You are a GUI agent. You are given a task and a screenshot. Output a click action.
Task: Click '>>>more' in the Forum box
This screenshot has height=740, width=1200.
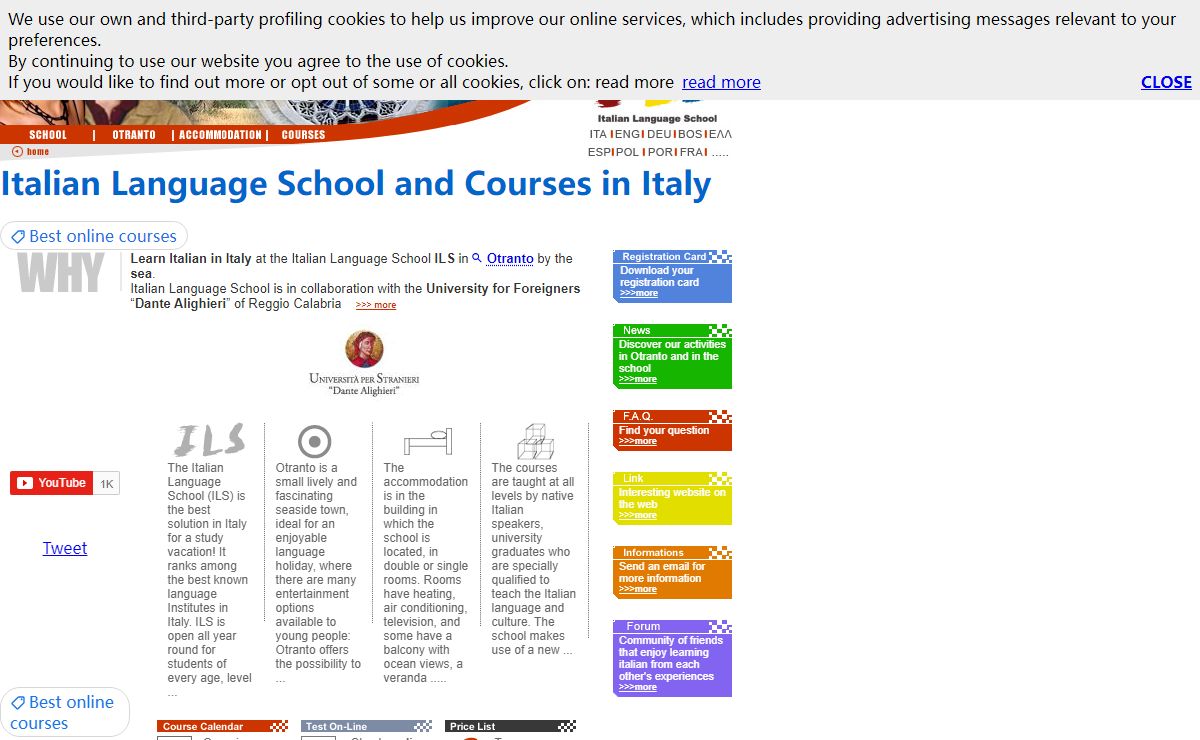click(x=638, y=687)
